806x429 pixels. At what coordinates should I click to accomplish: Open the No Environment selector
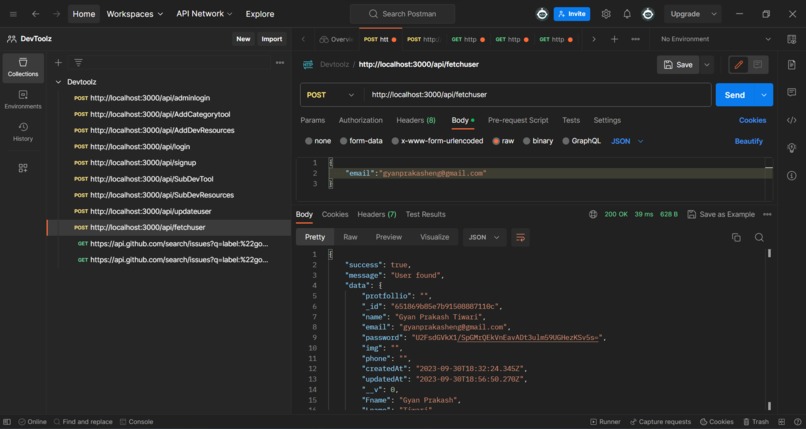[x=716, y=39]
